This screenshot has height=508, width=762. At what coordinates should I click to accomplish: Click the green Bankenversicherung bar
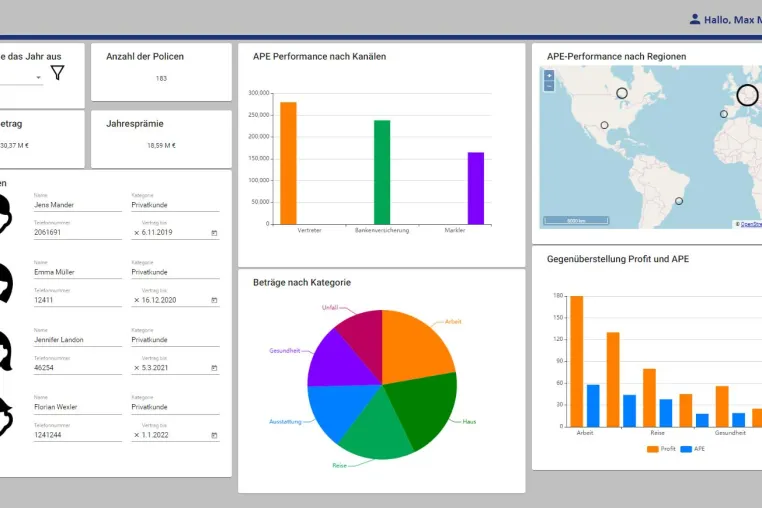coord(382,172)
